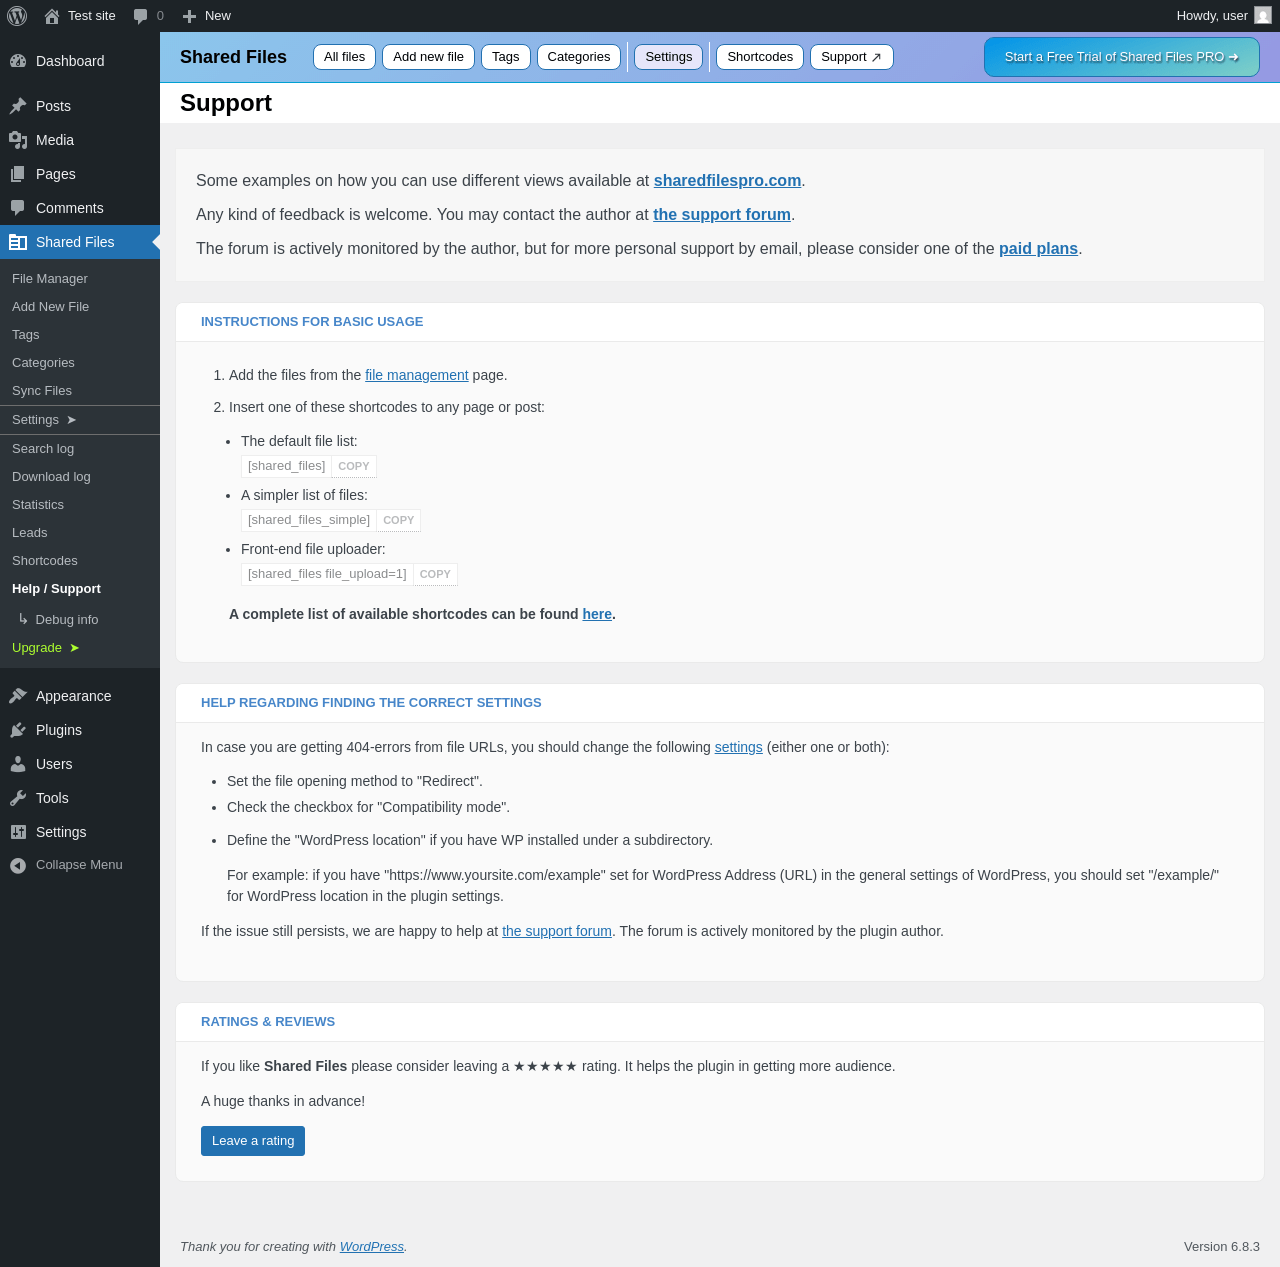Screen dimensions: 1280x1267
Task: Open the comments bubble icon in admin bar
Action: click(141, 16)
